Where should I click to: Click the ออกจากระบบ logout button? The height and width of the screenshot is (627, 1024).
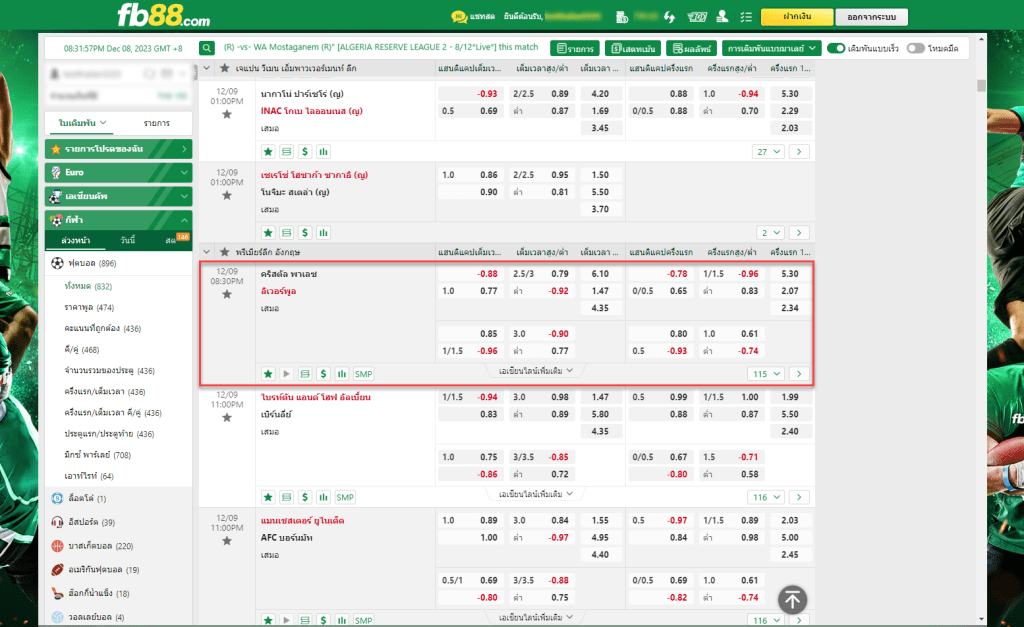(x=871, y=16)
